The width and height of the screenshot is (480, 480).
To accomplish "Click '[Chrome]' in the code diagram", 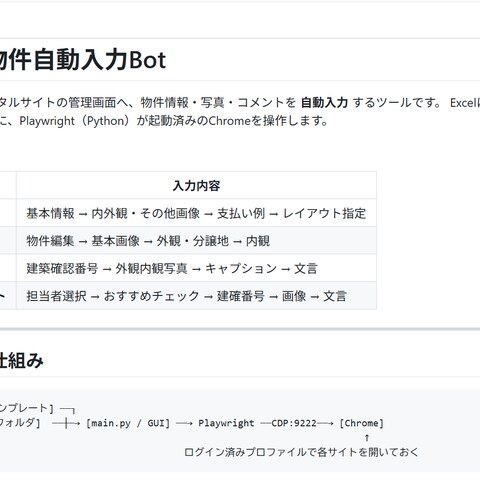I will click(x=362, y=423).
